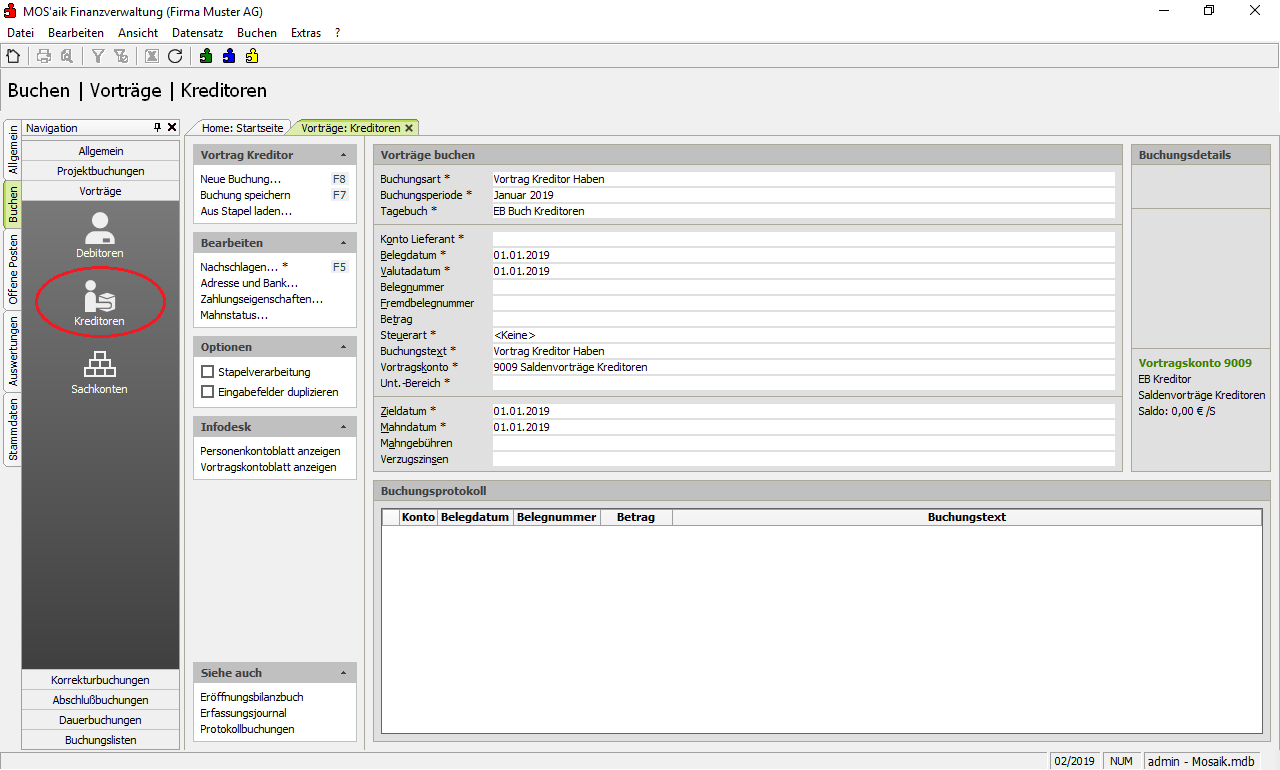Click the Konto Lieferant input field

[x=802, y=239]
